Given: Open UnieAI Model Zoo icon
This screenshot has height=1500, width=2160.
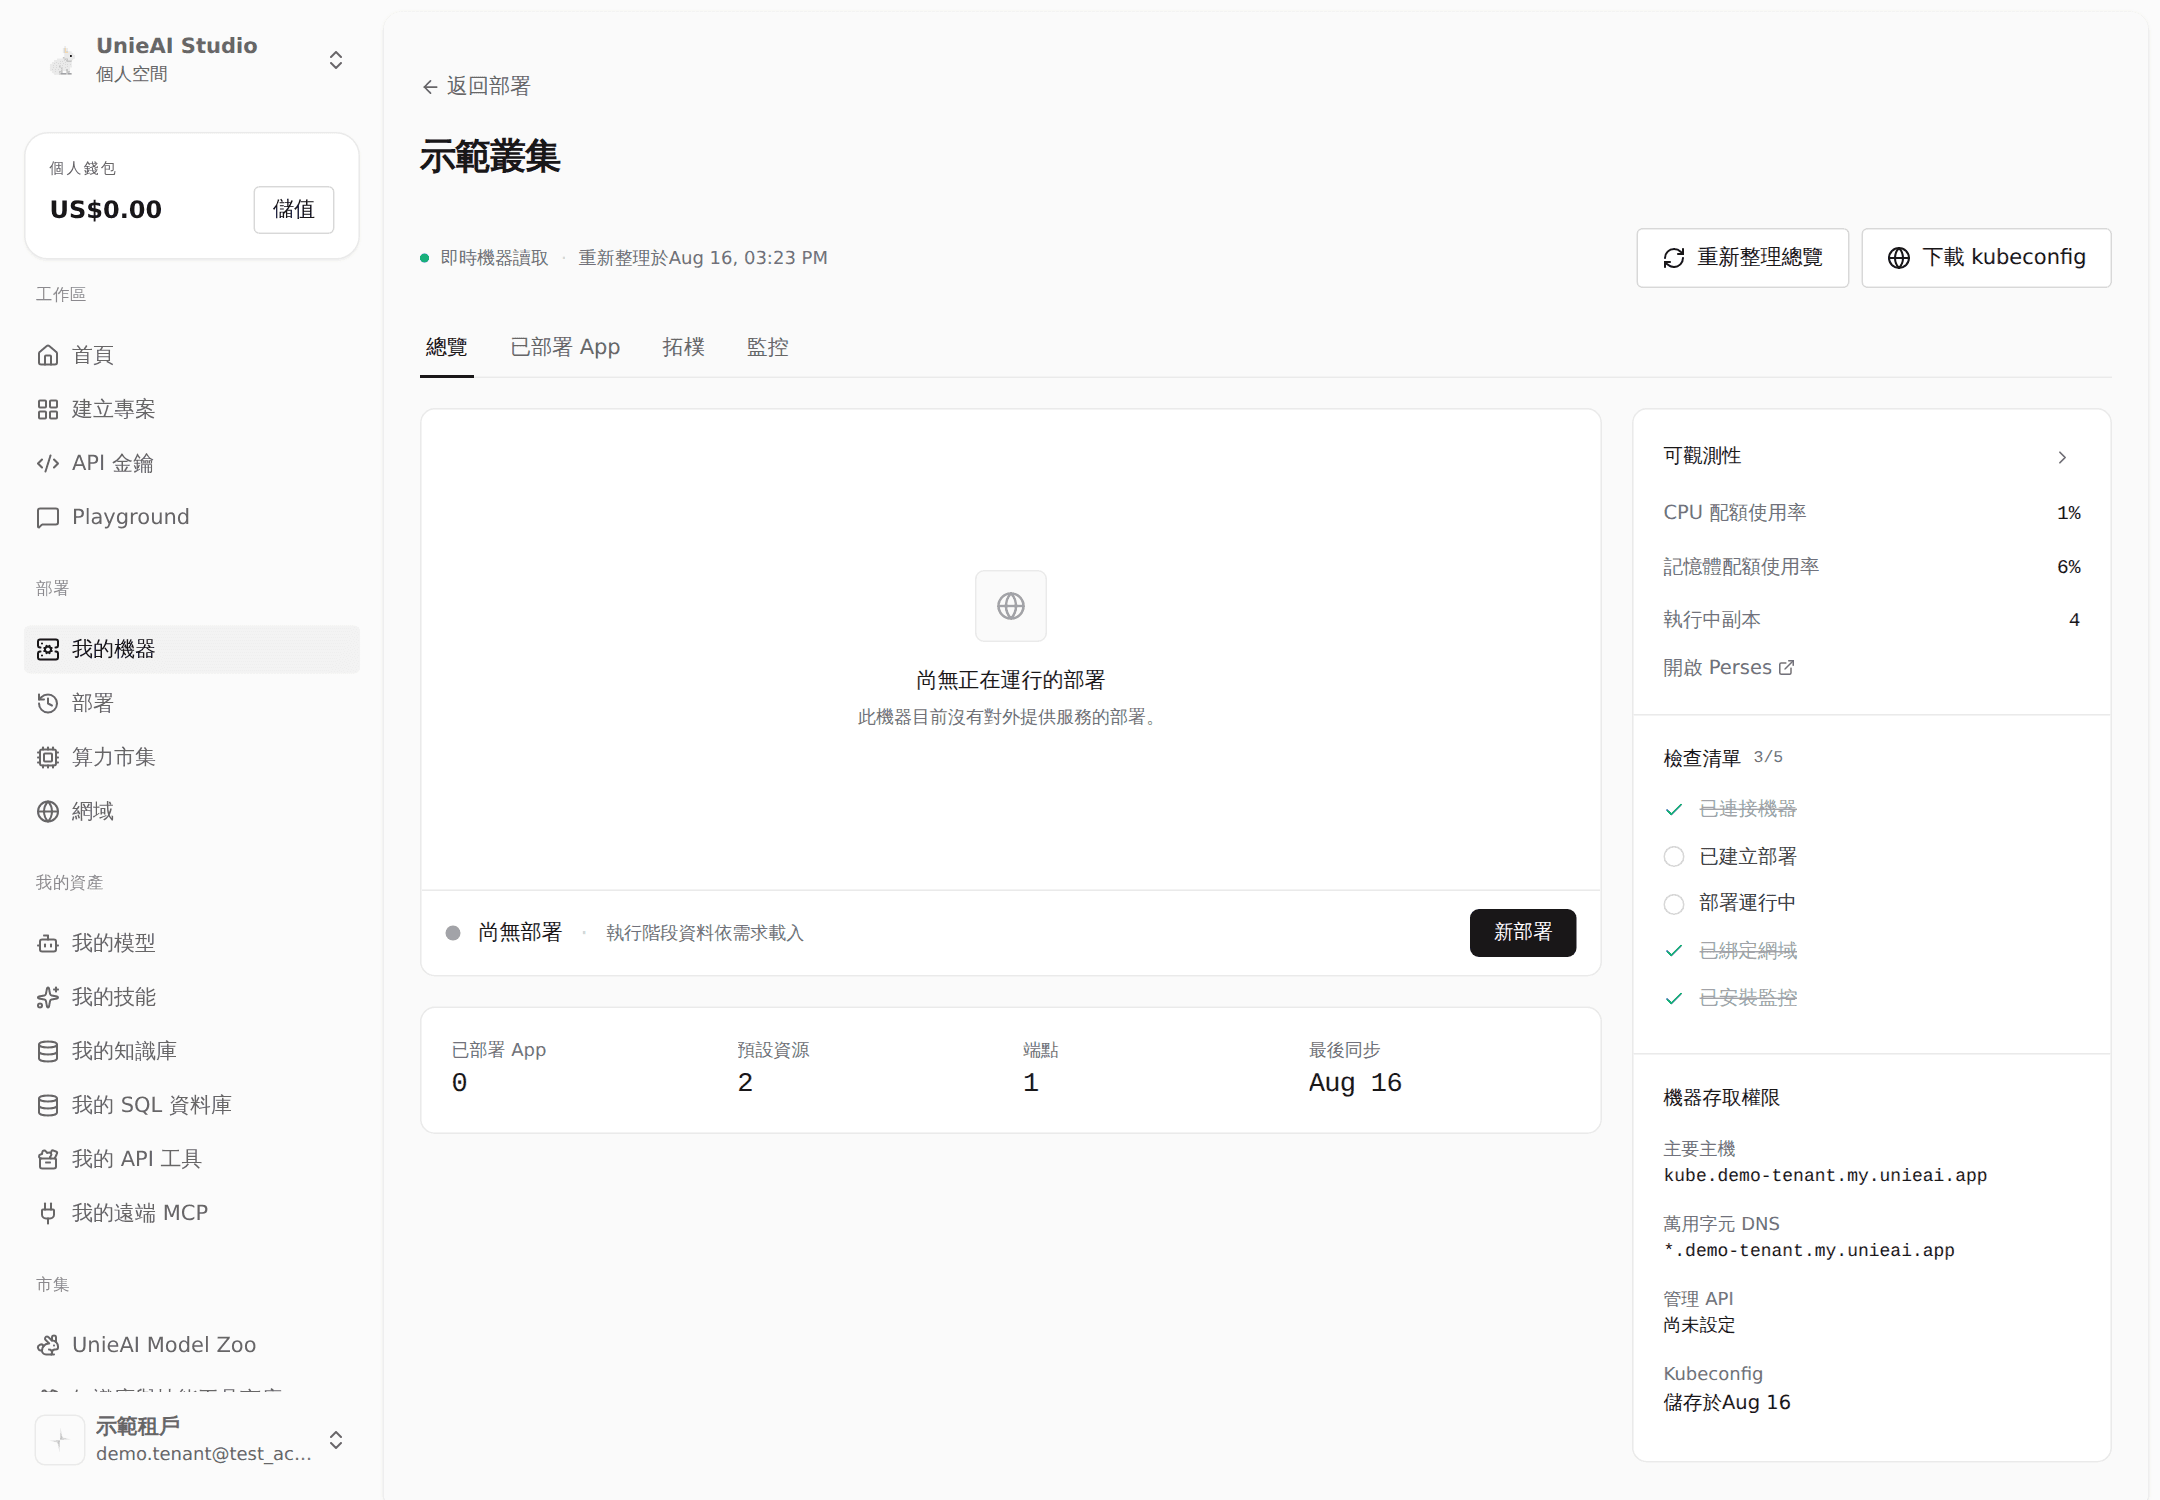Looking at the screenshot, I should (48, 1345).
